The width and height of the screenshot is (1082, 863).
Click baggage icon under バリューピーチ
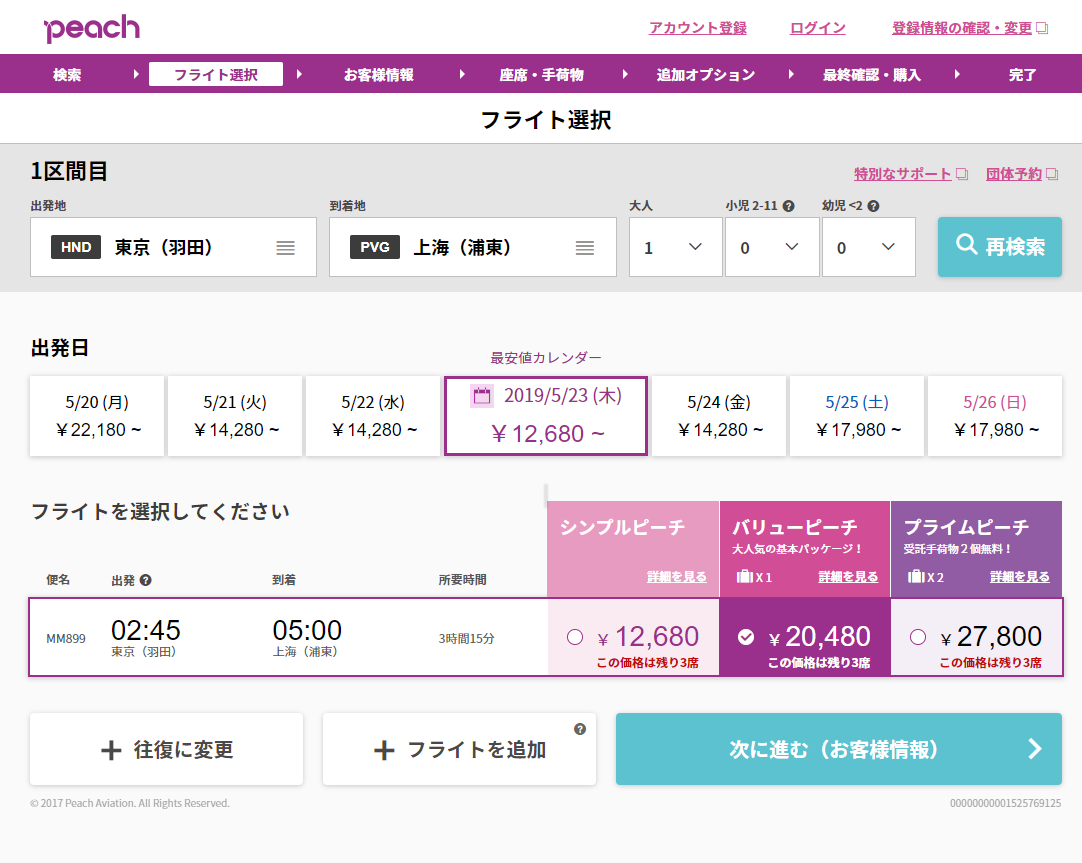(x=745, y=576)
